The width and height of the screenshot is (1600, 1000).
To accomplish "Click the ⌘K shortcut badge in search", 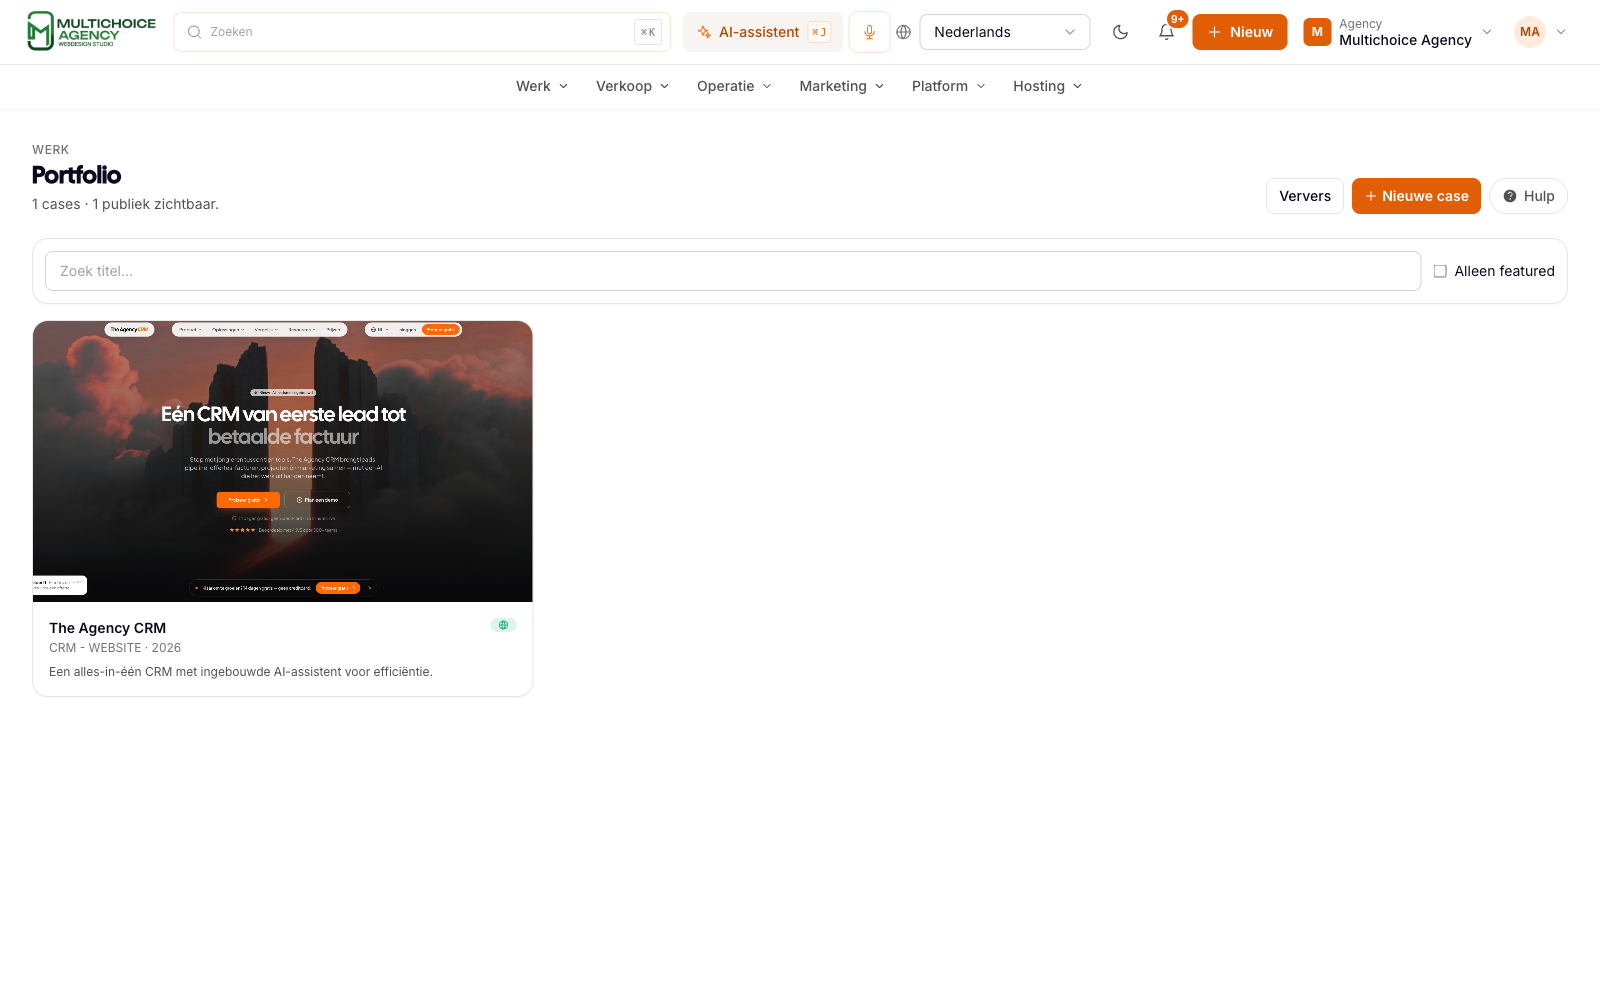I will pyautogui.click(x=647, y=32).
